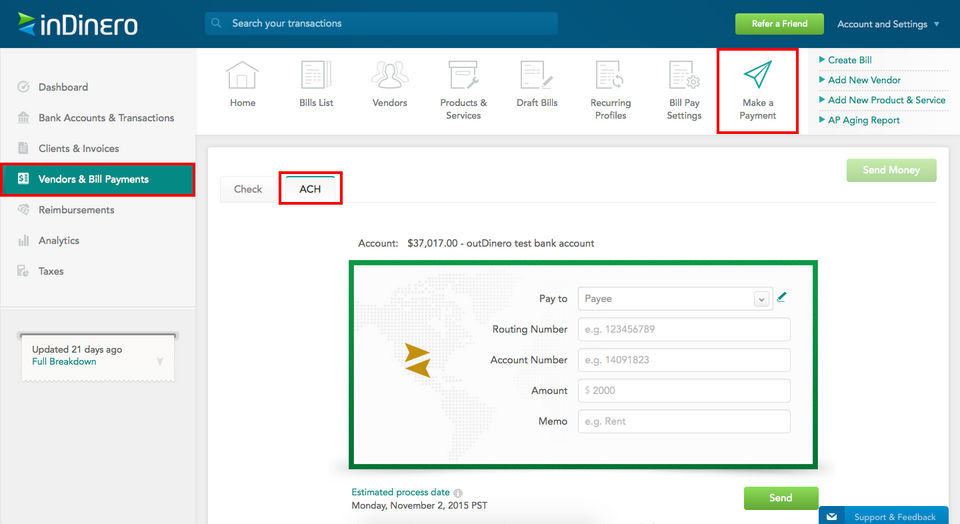Click the estimated process date info icon

coord(458,493)
